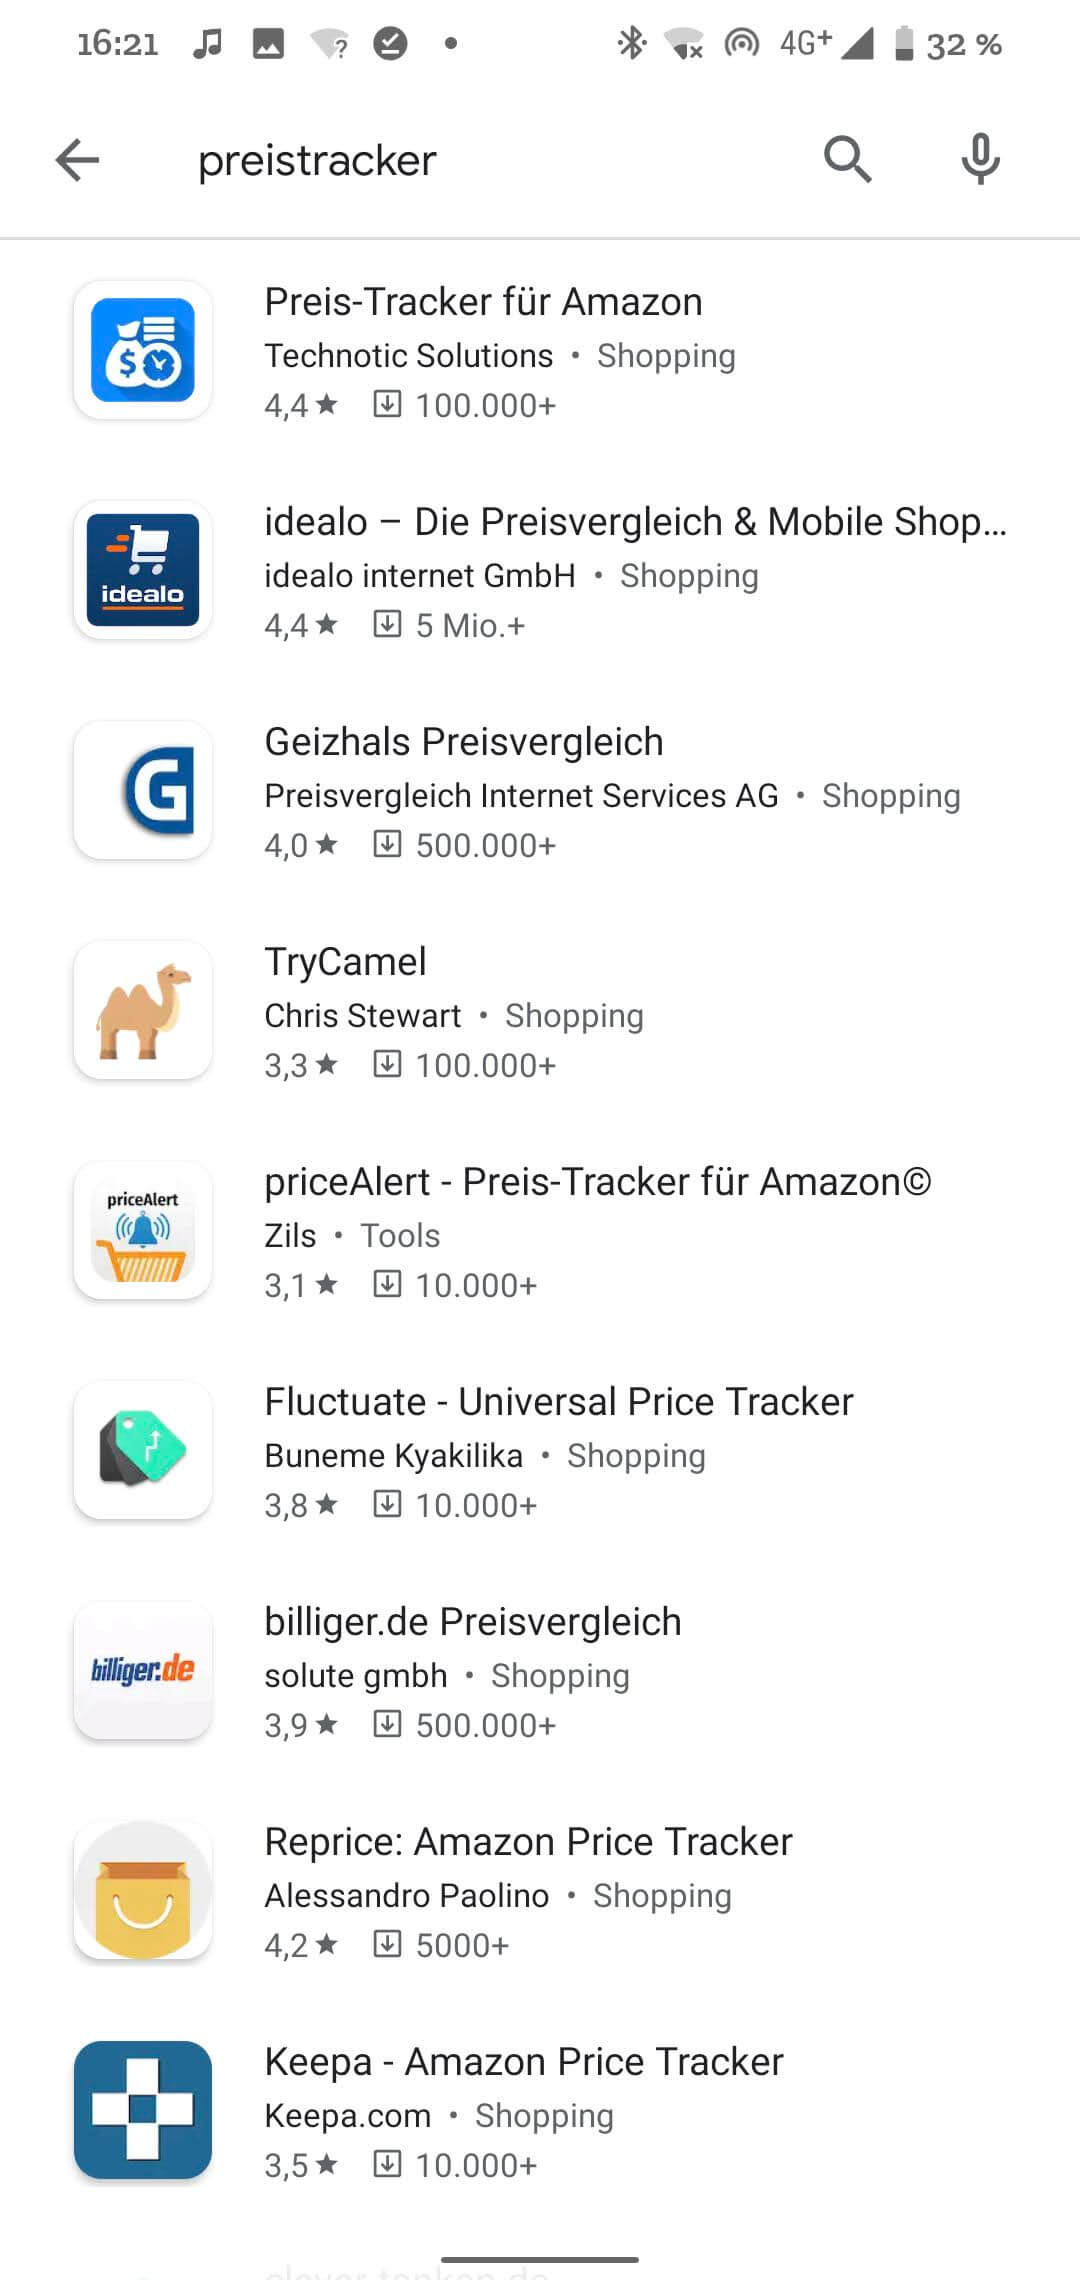Open the TryCamel camel icon
The image size is (1080, 2280).
(143, 1010)
